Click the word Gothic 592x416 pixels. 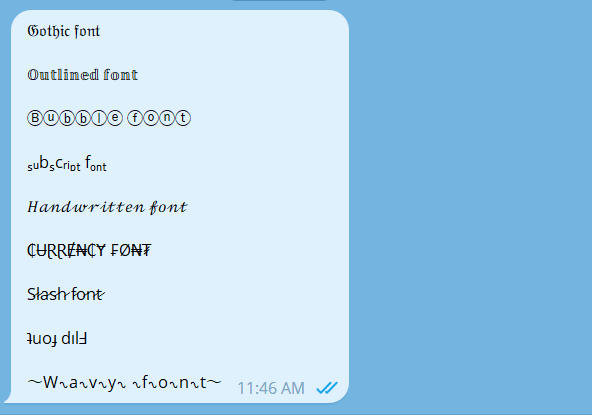(x=49, y=31)
